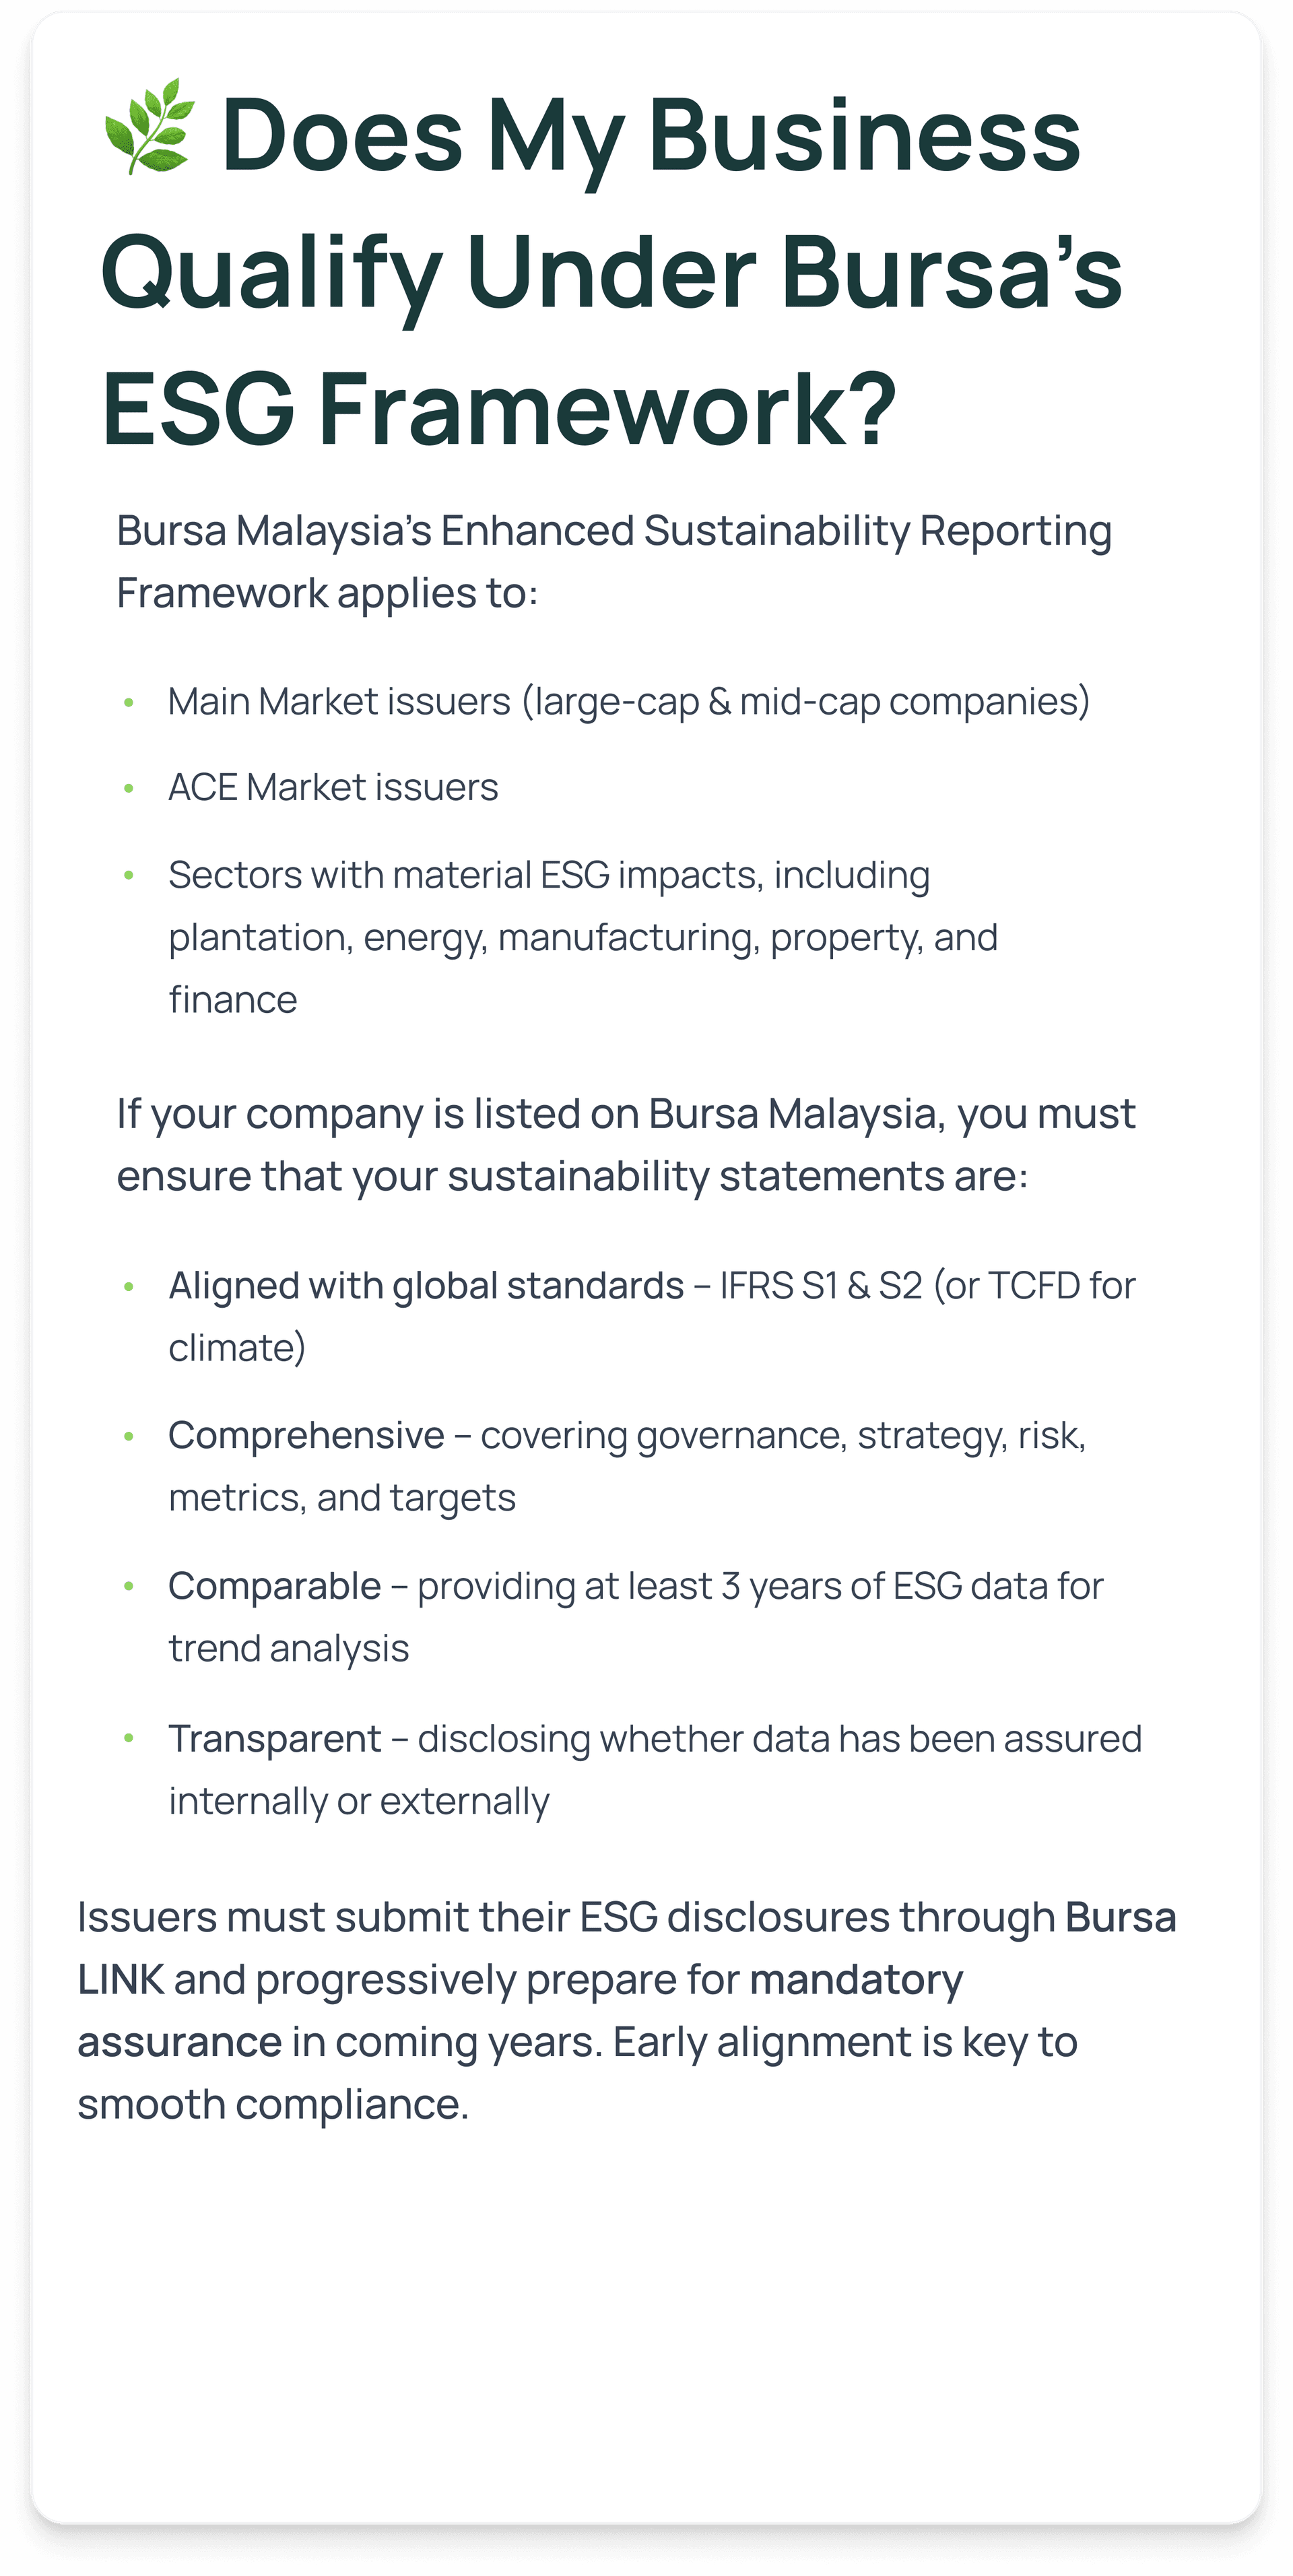Click the green leaf sprig icon
The image size is (1293, 2576).
tap(149, 126)
